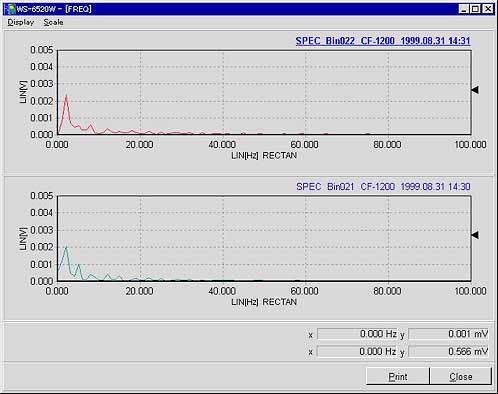The image size is (498, 394).
Task: Open the Scale menu
Action: [x=53, y=22]
